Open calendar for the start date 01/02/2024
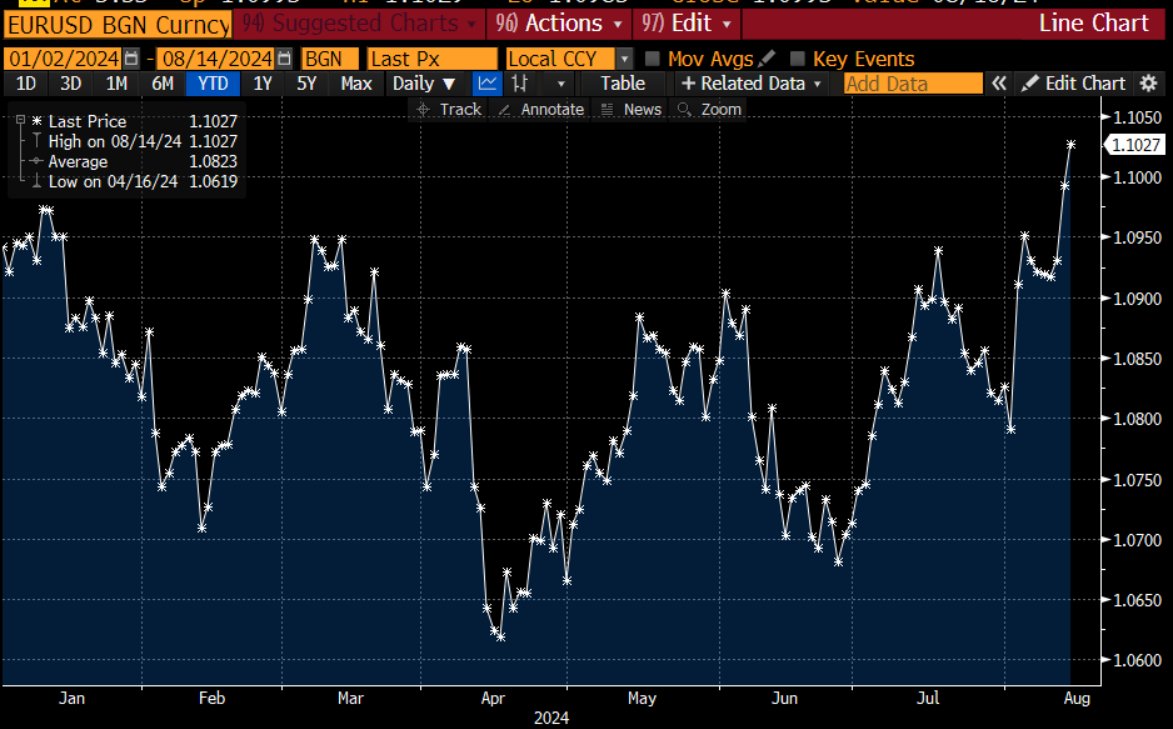 tap(131, 59)
